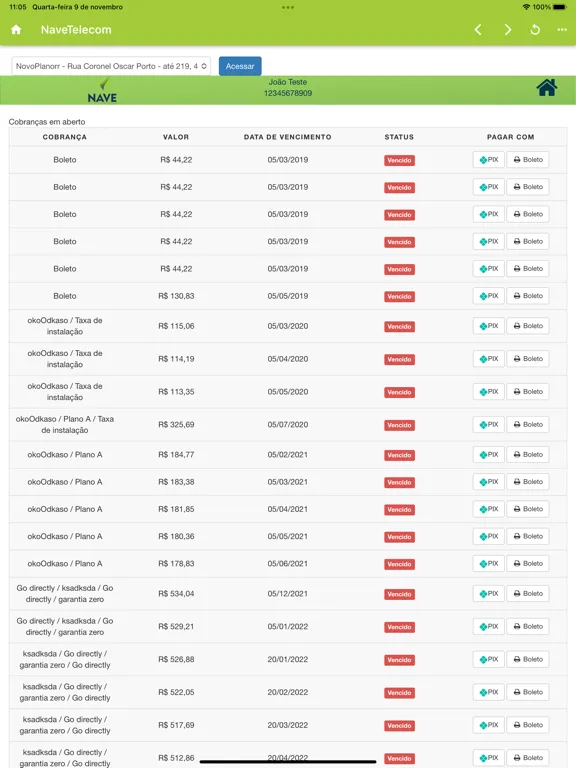Pay R$ 522,05 charge with Boleto
The image size is (576, 768).
click(x=528, y=692)
